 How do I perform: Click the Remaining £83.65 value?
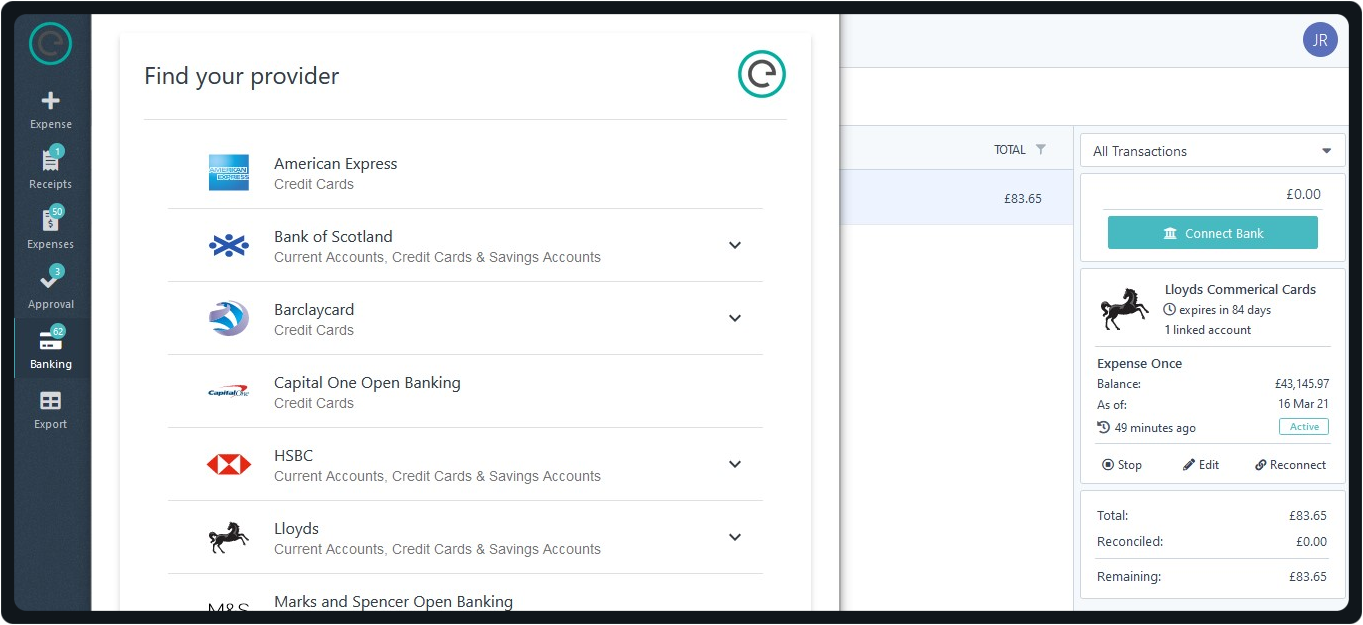click(1307, 577)
